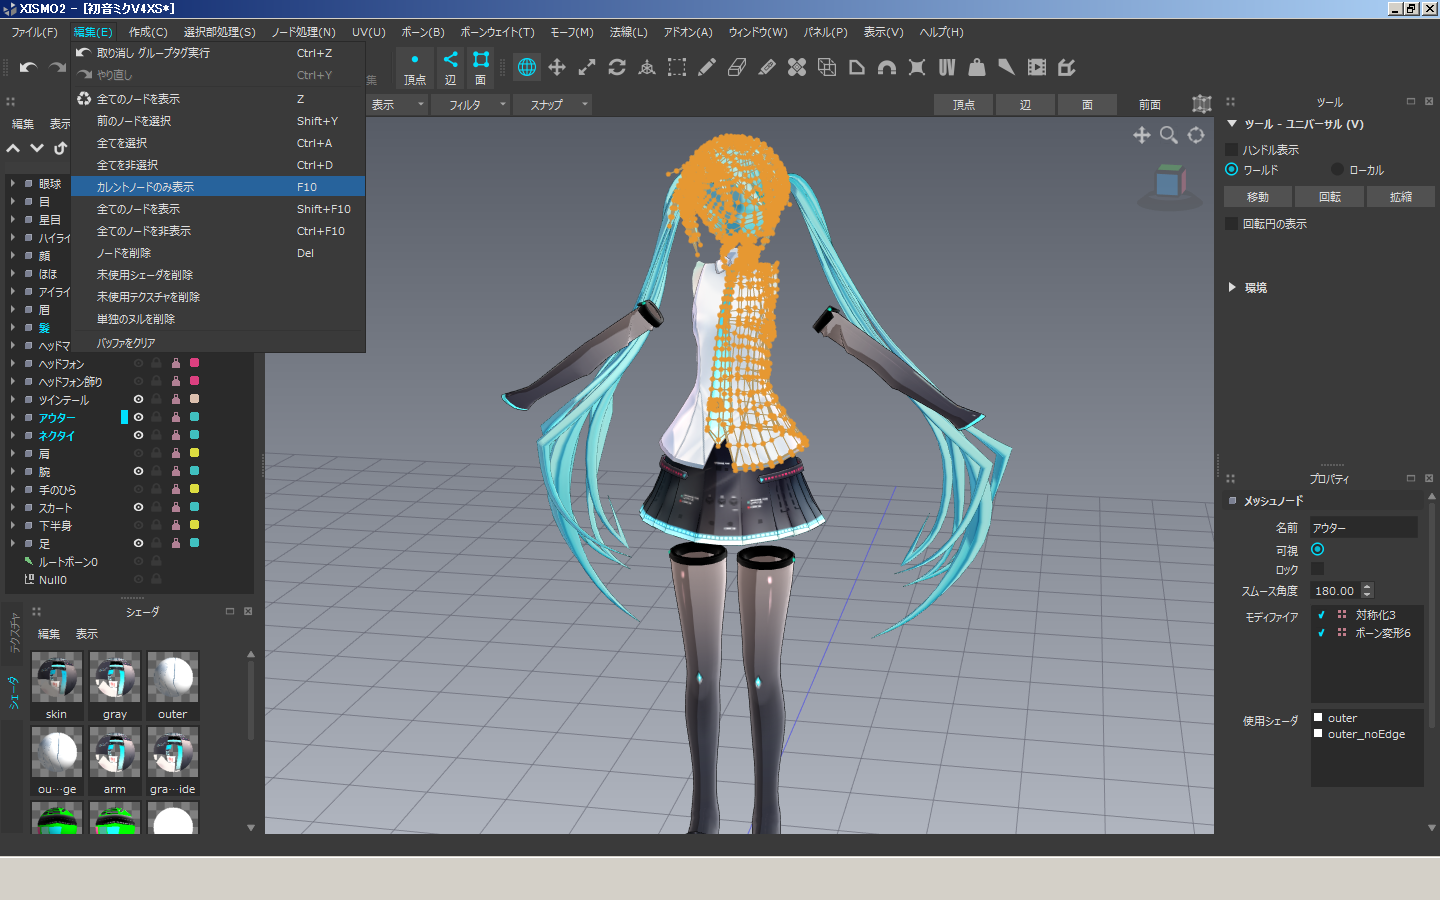Select the ワールド radio button
The width and height of the screenshot is (1440, 900).
pyautogui.click(x=1232, y=169)
